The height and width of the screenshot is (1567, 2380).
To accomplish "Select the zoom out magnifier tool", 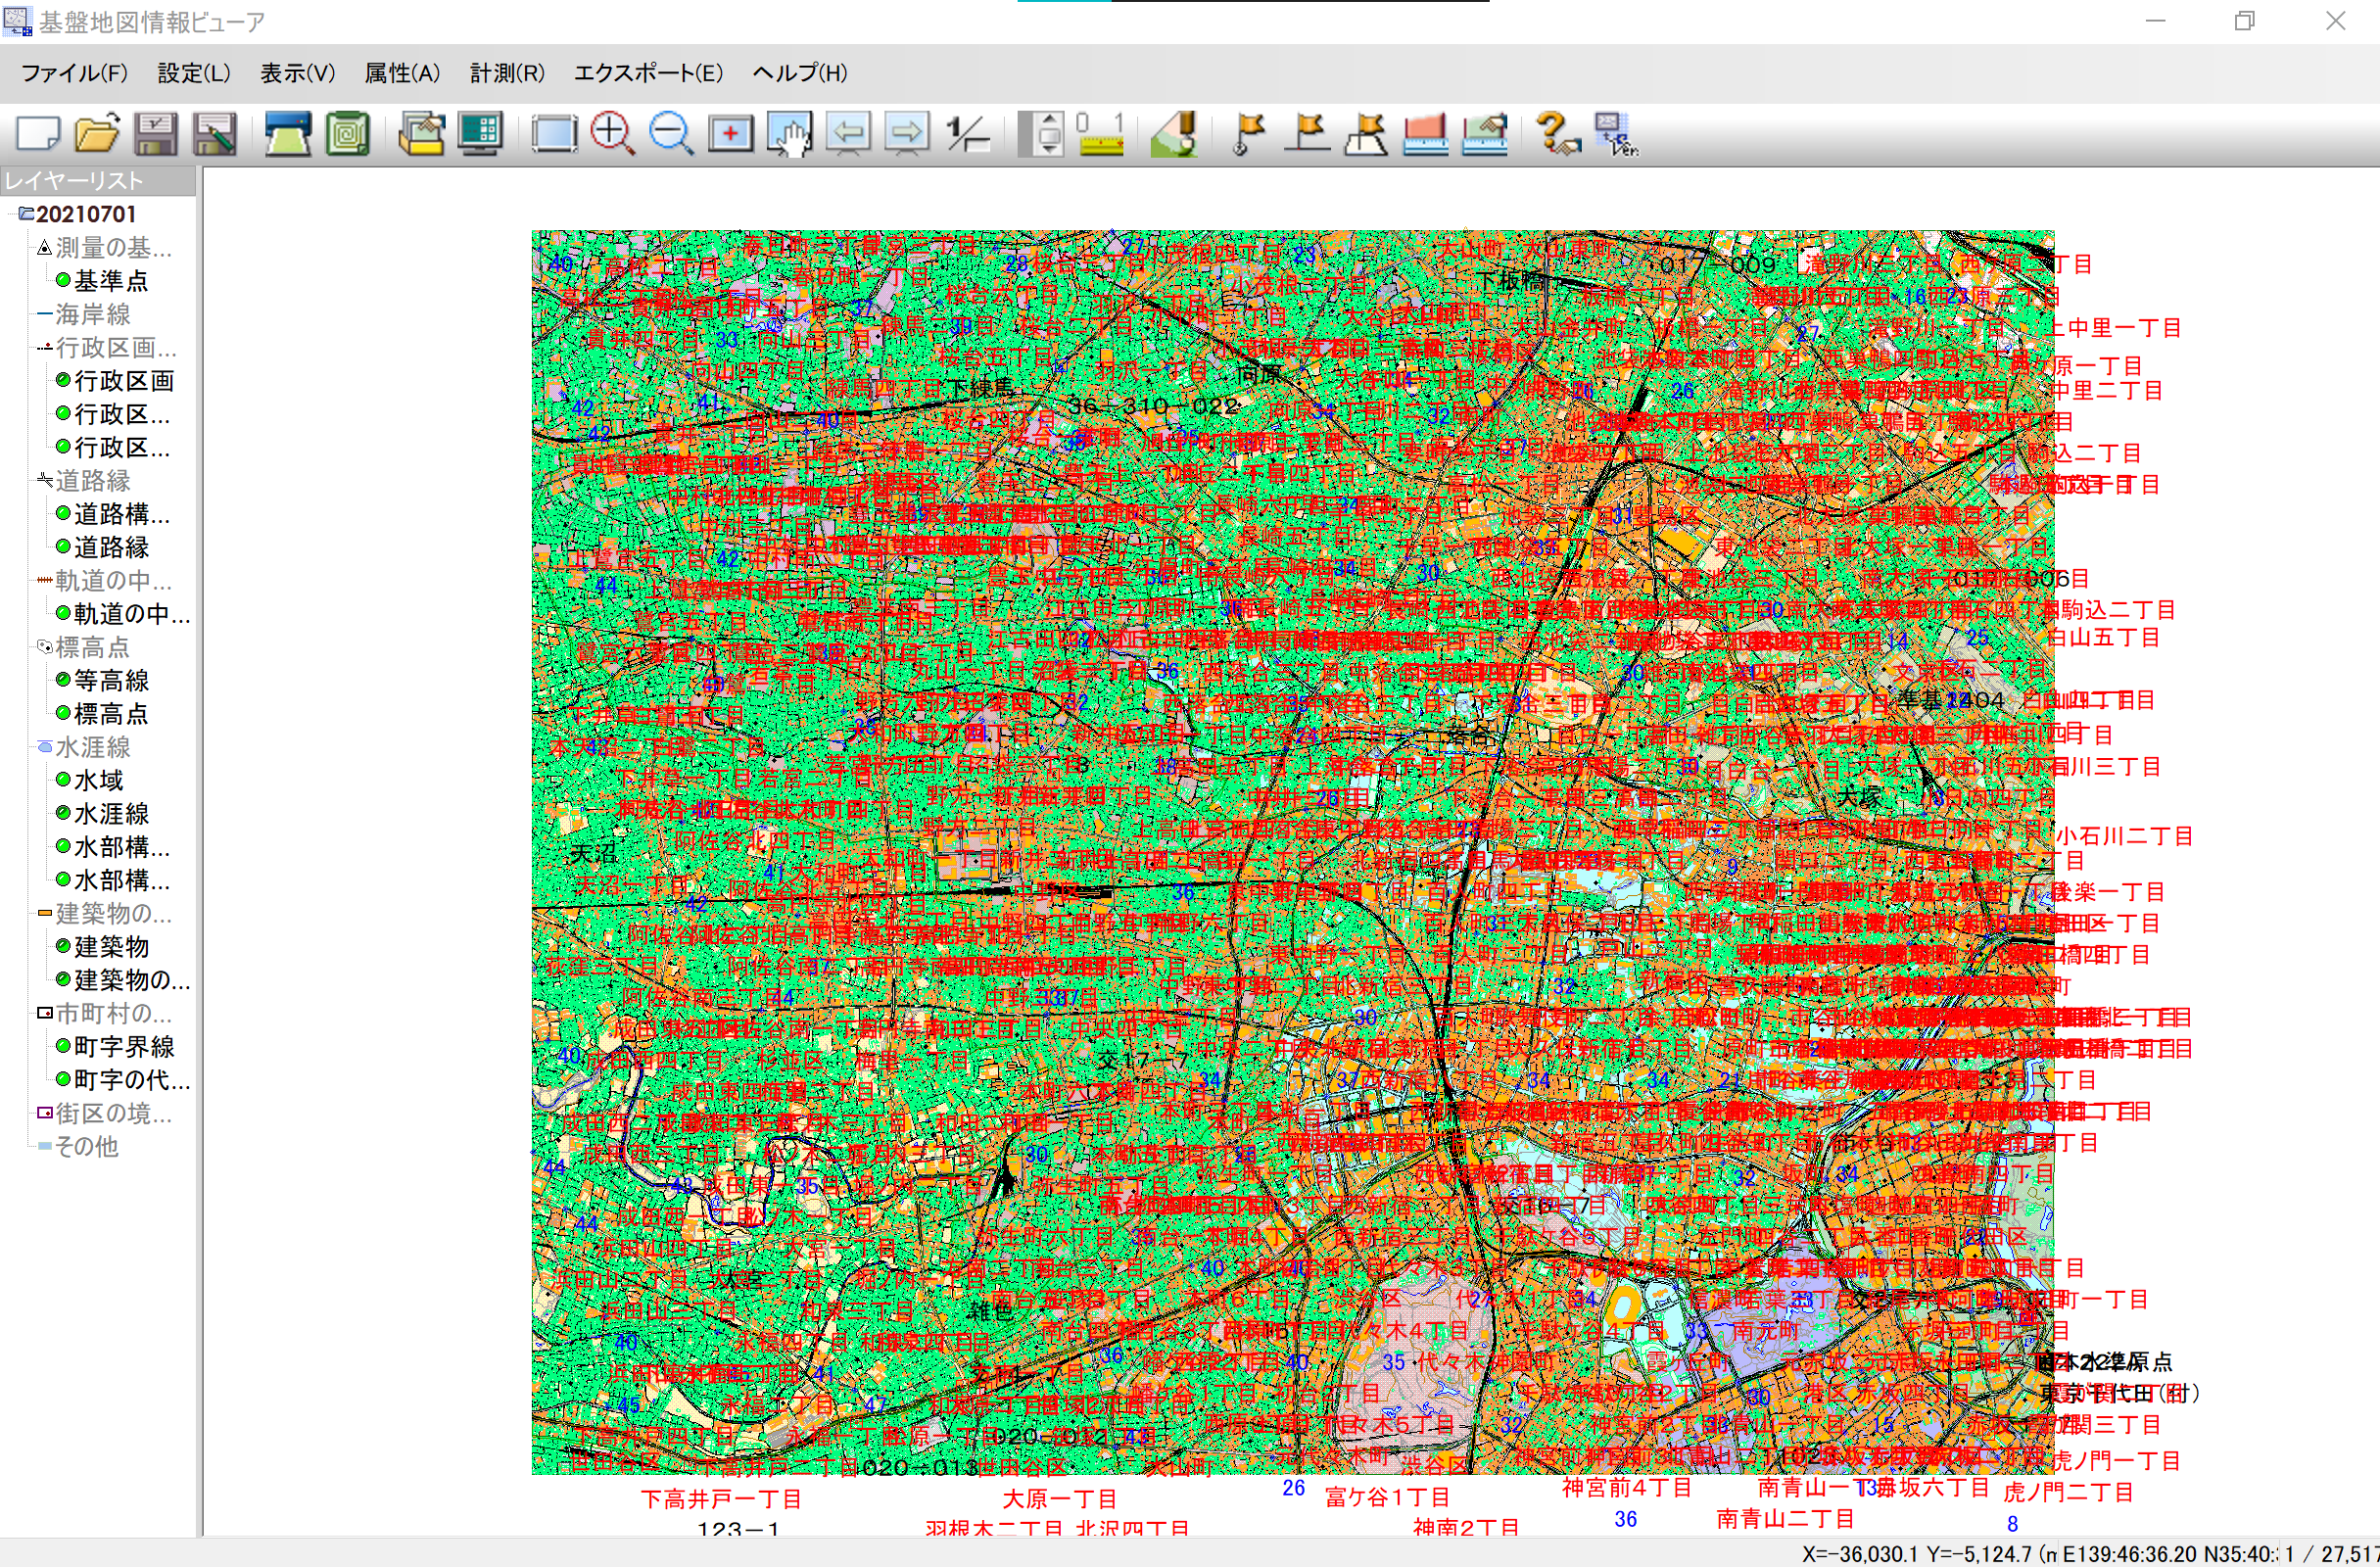I will 672,133.
